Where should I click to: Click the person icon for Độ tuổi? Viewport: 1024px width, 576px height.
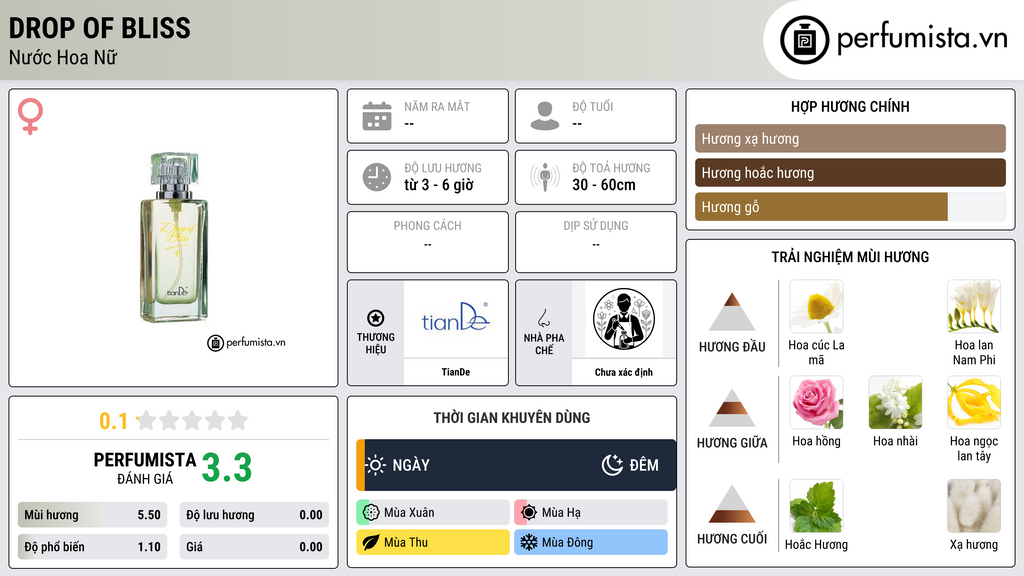[x=545, y=116]
